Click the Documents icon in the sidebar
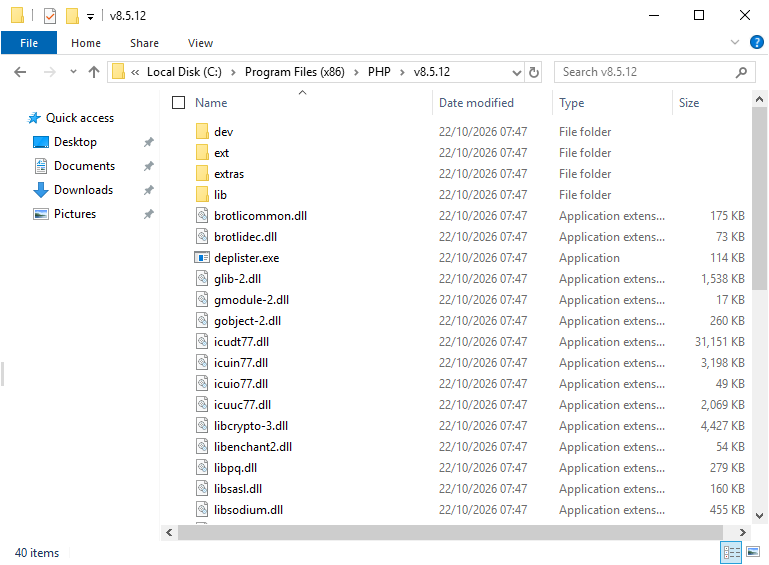Image resolution: width=769 pixels, height=565 pixels. [41, 166]
